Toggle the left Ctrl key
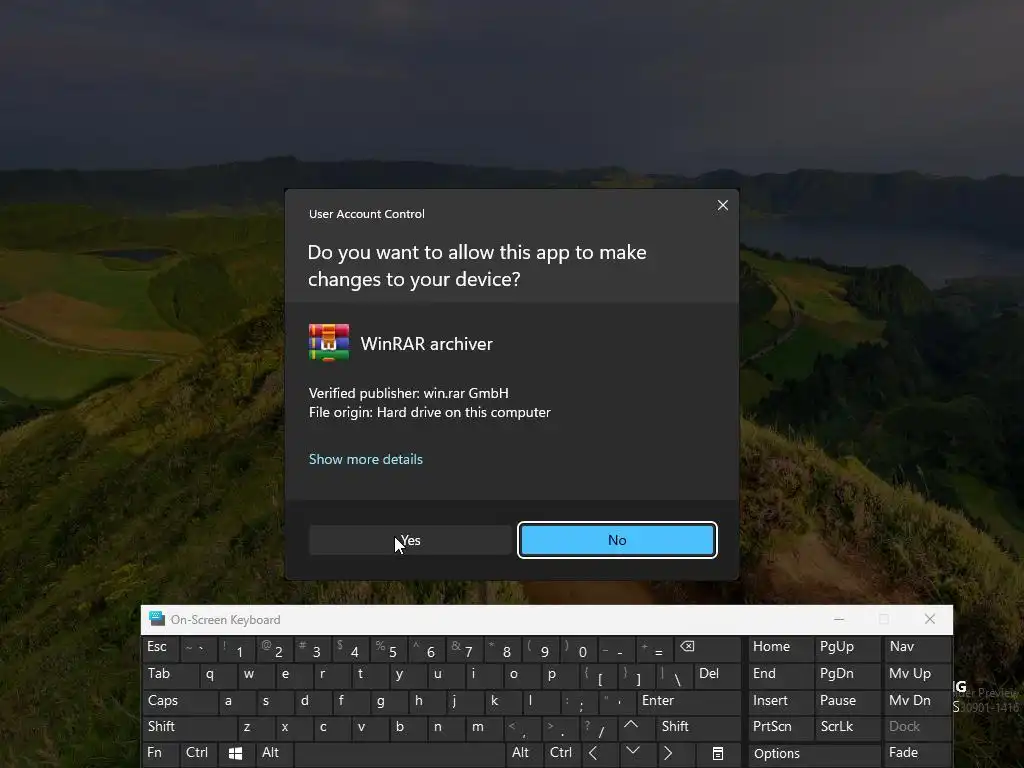1024x768 pixels. (x=199, y=754)
